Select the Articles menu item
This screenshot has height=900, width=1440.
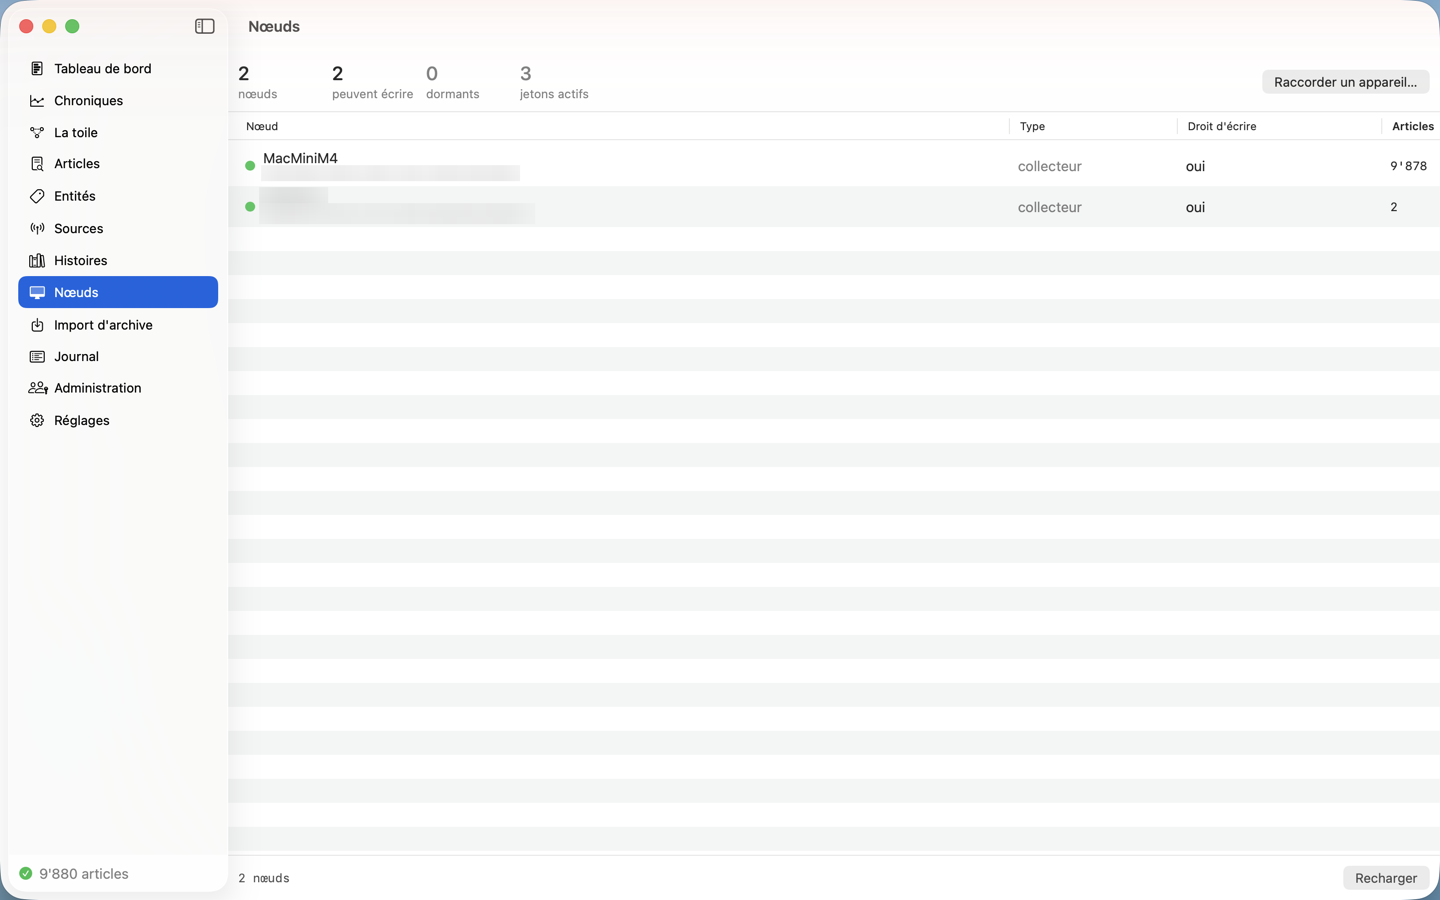(118, 164)
